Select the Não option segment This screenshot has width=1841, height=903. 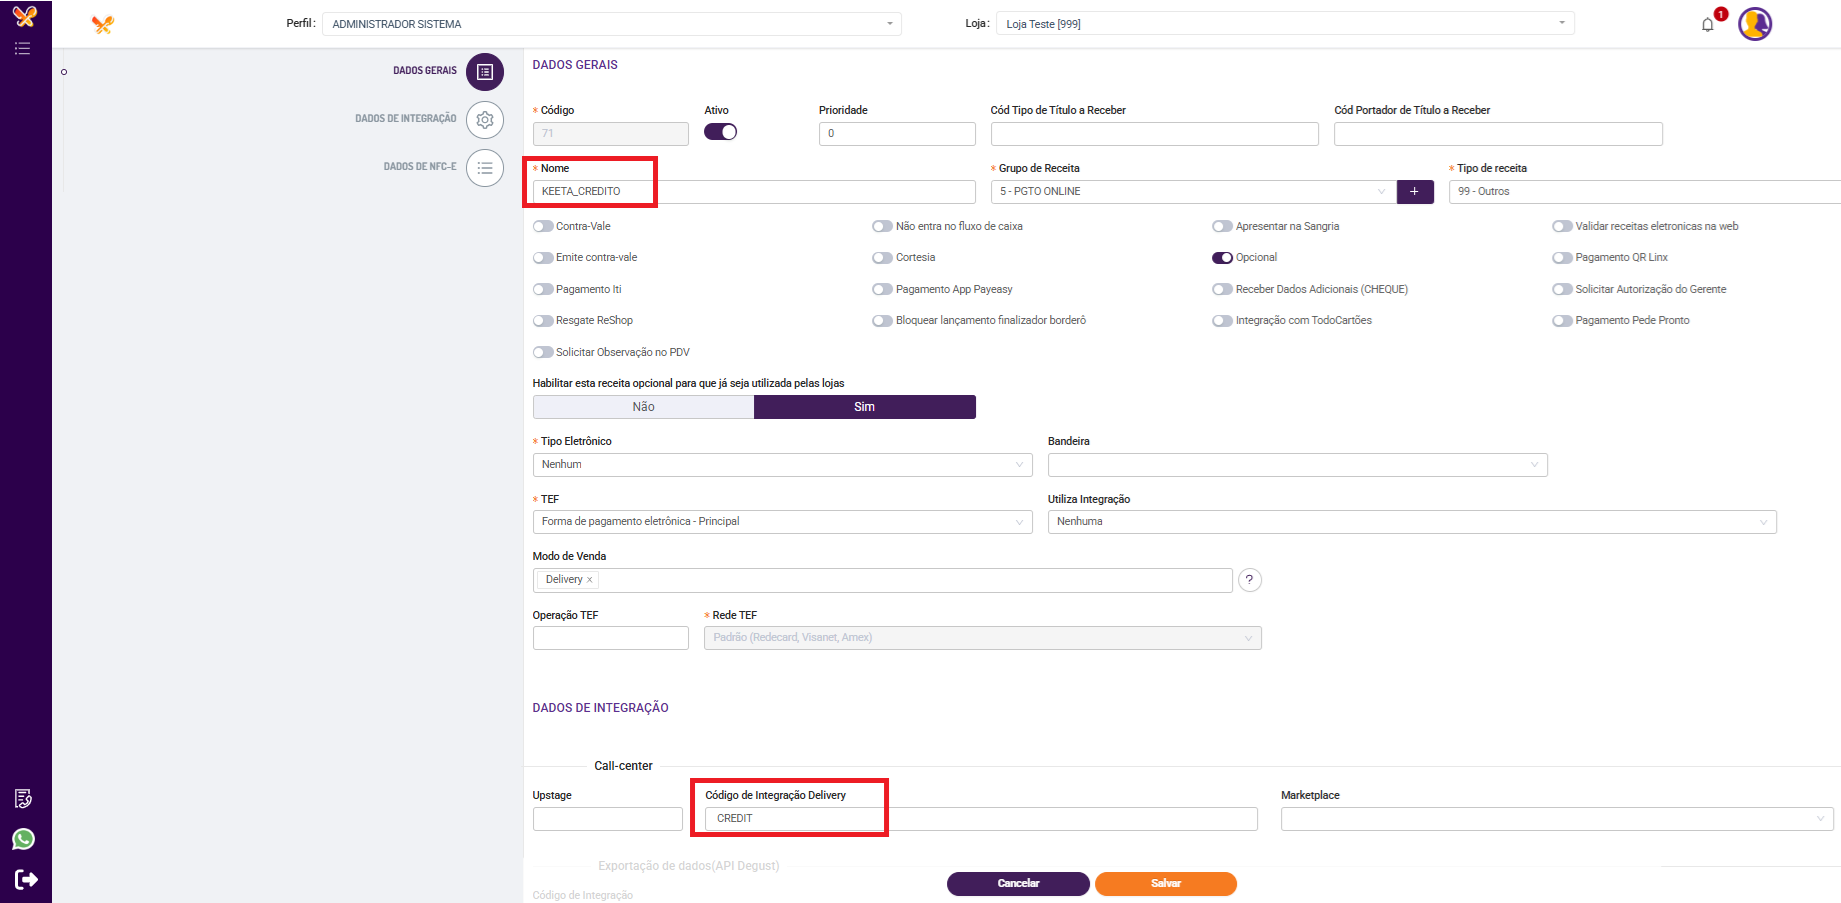tap(643, 407)
